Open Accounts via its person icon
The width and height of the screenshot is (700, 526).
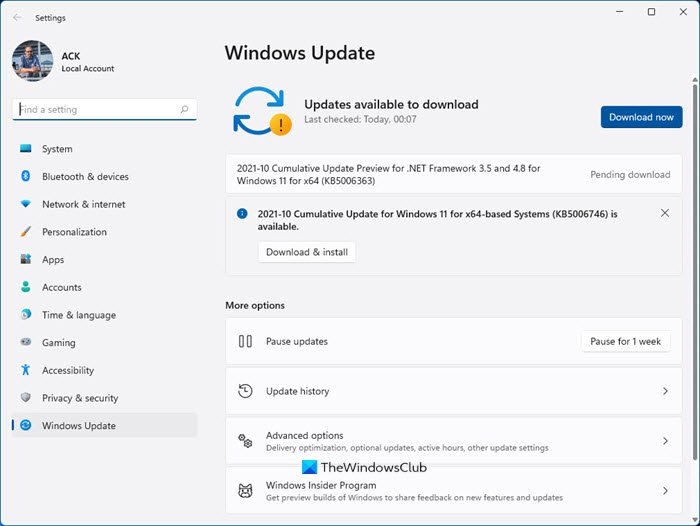pyautogui.click(x=25, y=287)
